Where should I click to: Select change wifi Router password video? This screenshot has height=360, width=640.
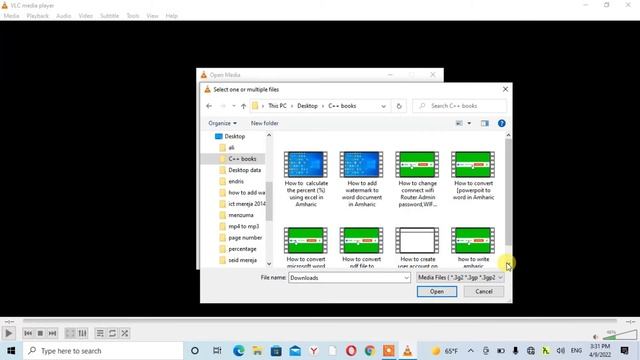tap(417, 179)
